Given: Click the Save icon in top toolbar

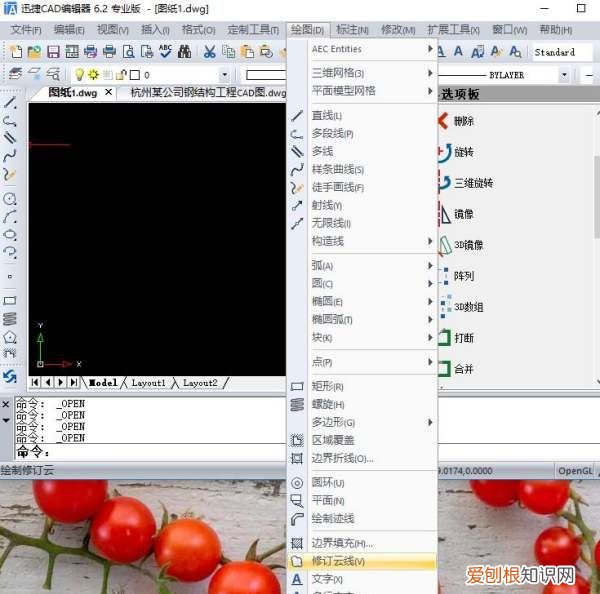Looking at the screenshot, I should point(54,52).
